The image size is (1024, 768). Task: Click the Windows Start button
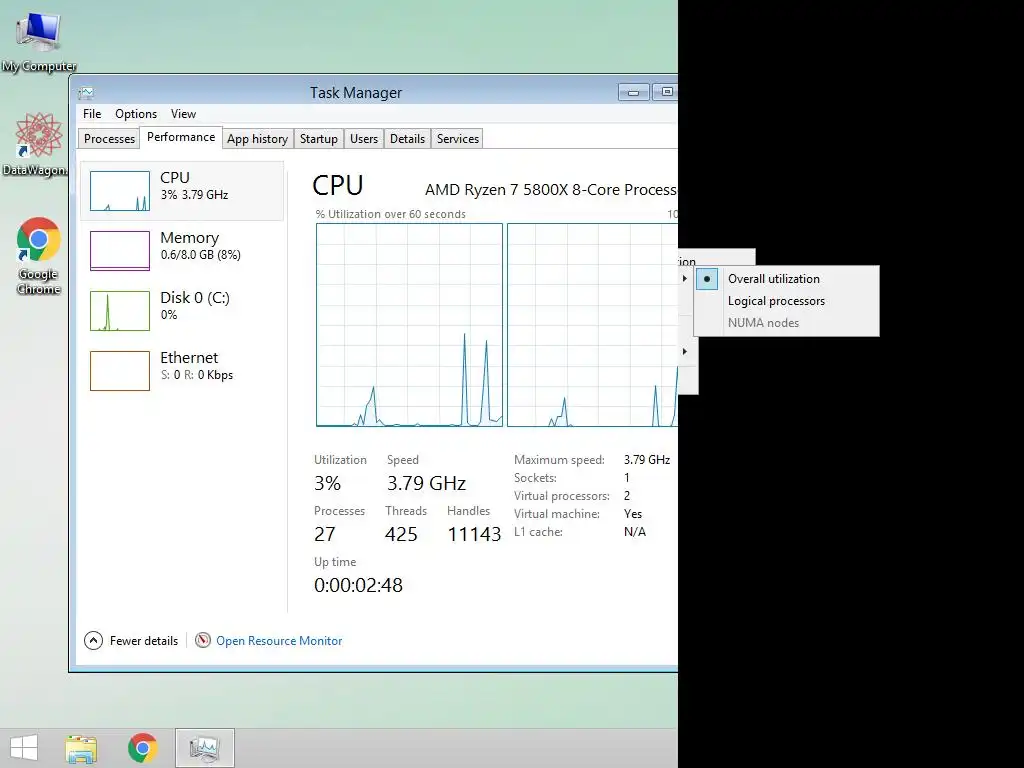[24, 748]
